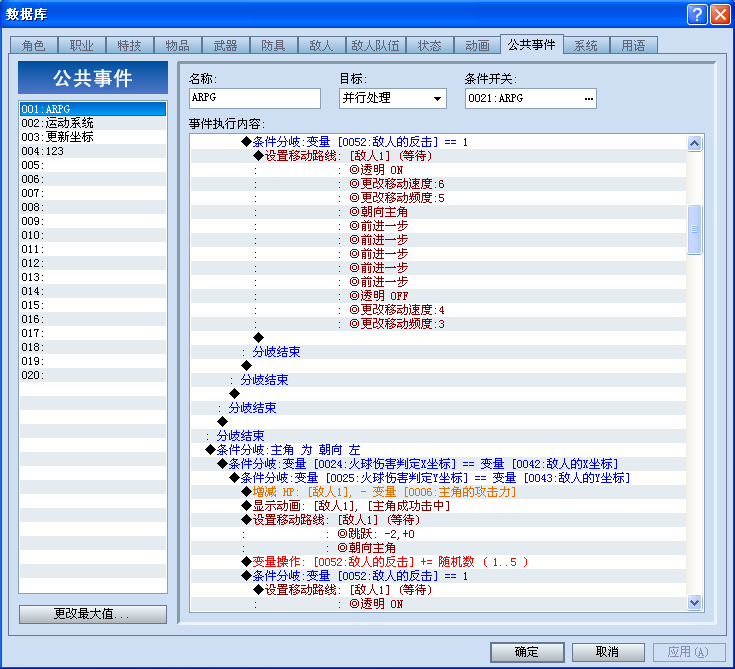Select the 跳跃: -2,+0 line
The width and height of the screenshot is (735, 669).
[x=438, y=534]
